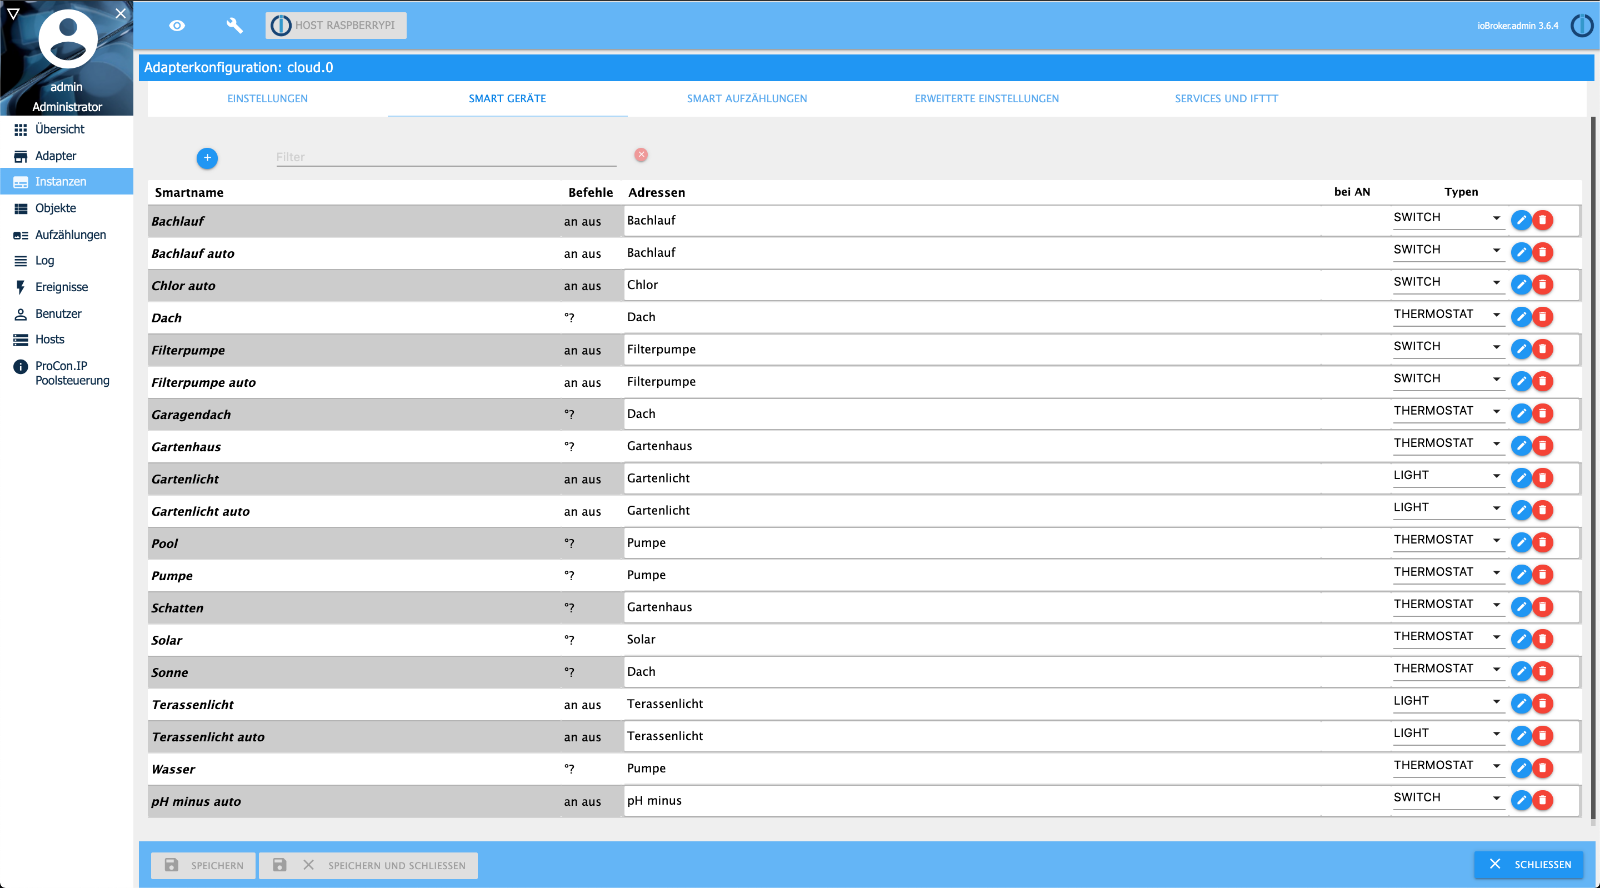Click the Smartname column header
Viewport: 1600px width, 888px height.
[x=189, y=193]
